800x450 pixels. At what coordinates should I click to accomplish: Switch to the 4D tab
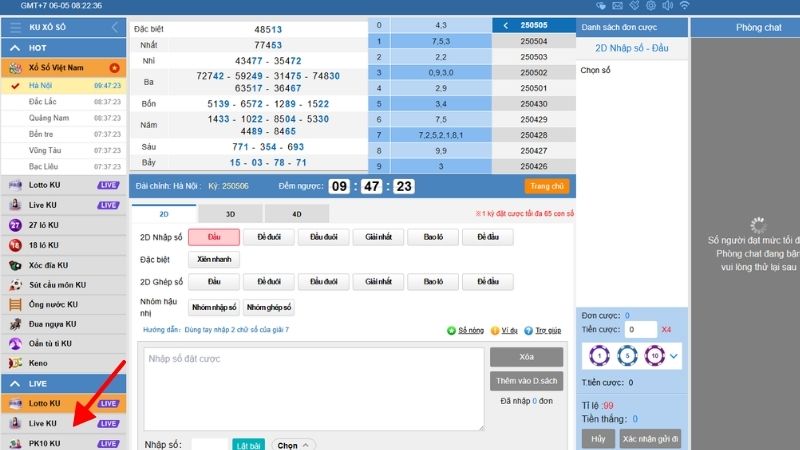pyautogui.click(x=295, y=213)
